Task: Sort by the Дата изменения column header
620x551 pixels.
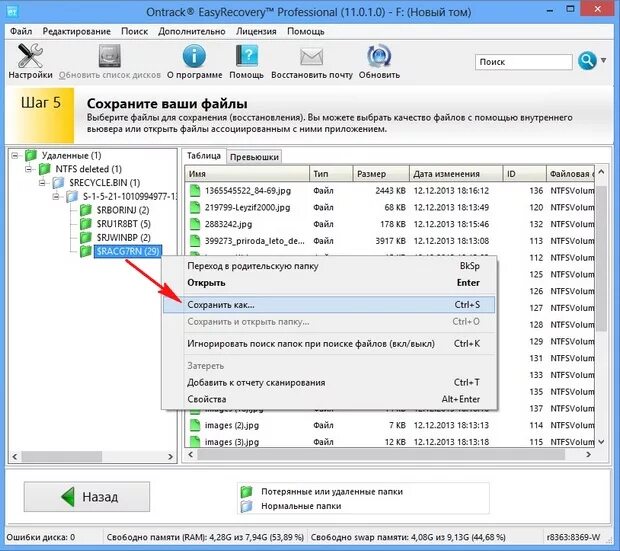Action: tap(456, 174)
